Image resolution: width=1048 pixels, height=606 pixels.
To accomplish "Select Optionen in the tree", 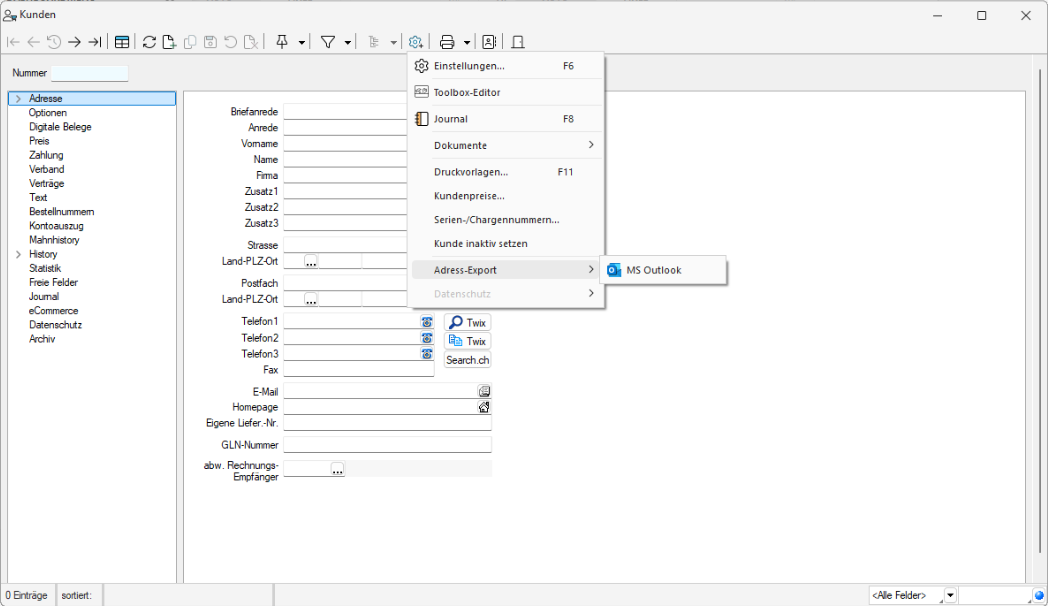I will point(47,112).
